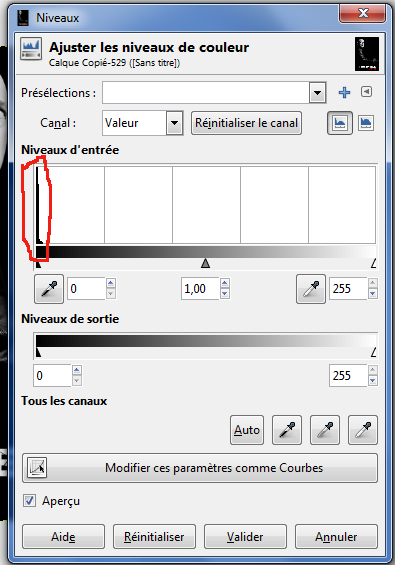Viewport: 395px width, 565px height.
Task: Pick black point with input eyedropper
Action: tap(49, 289)
